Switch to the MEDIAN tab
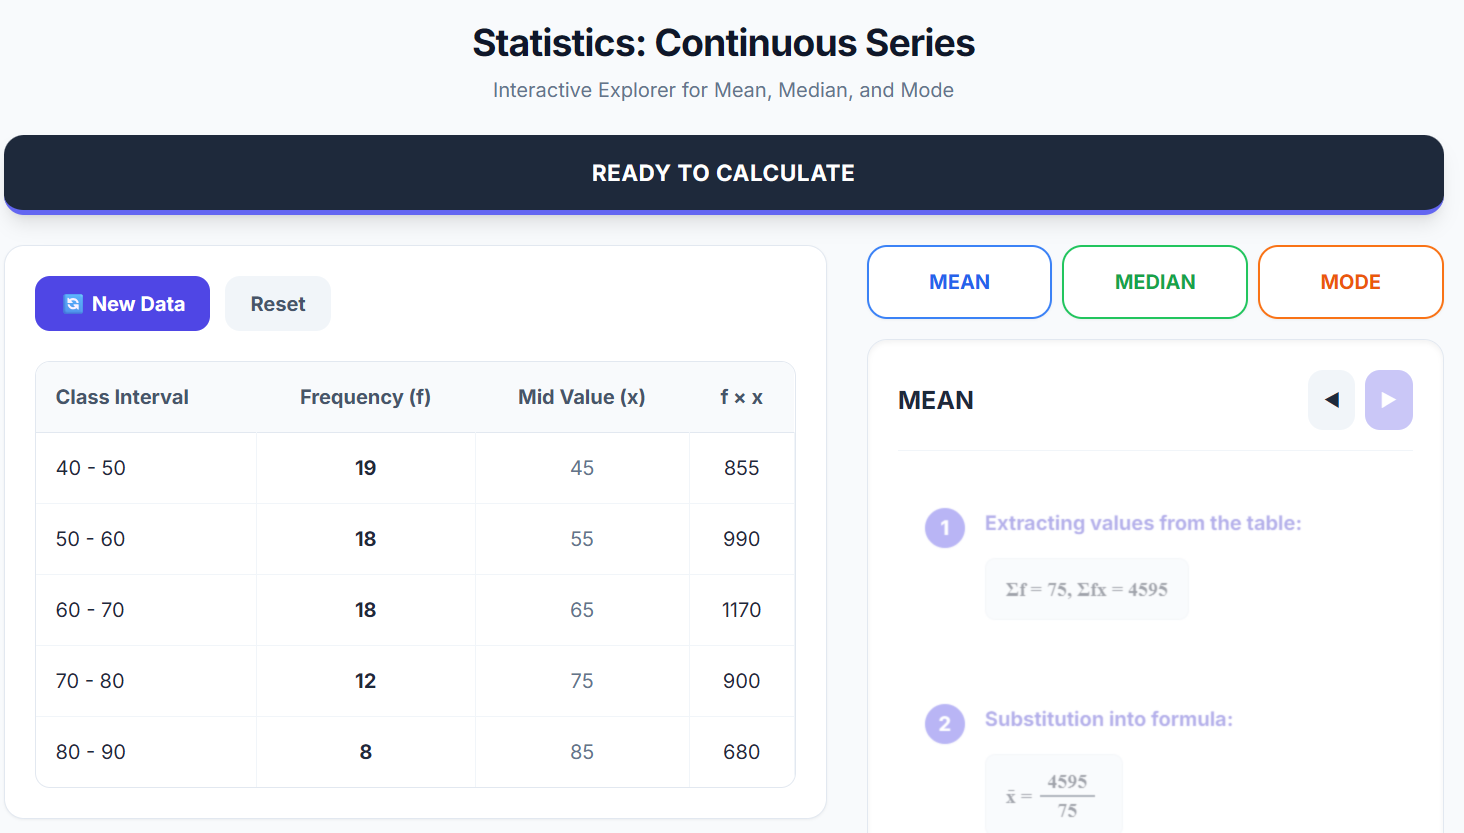This screenshot has width=1464, height=833. point(1154,282)
